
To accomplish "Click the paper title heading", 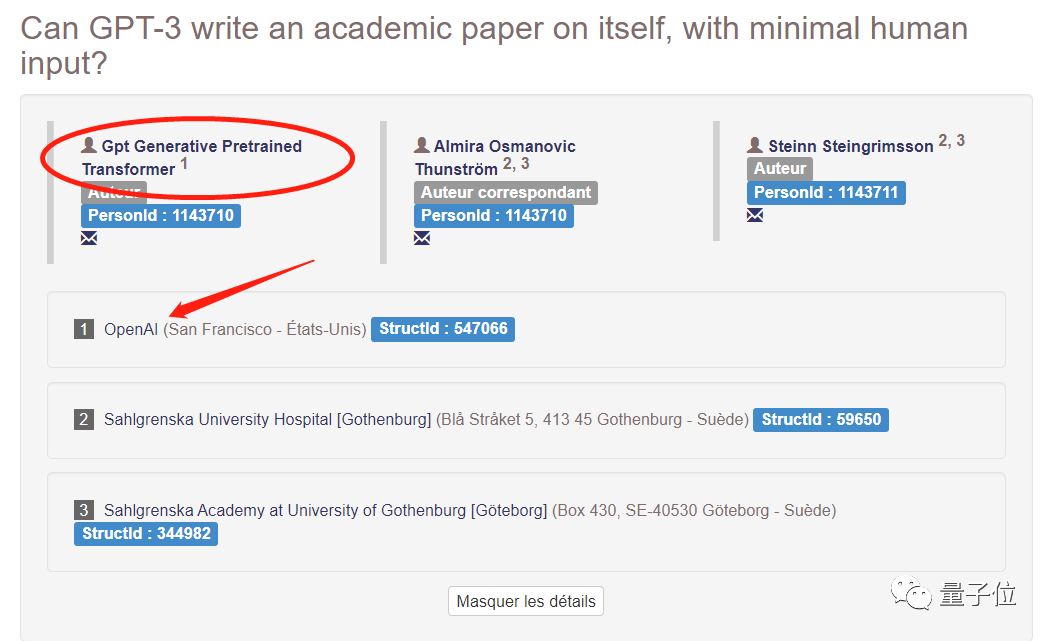I will pyautogui.click(x=494, y=46).
